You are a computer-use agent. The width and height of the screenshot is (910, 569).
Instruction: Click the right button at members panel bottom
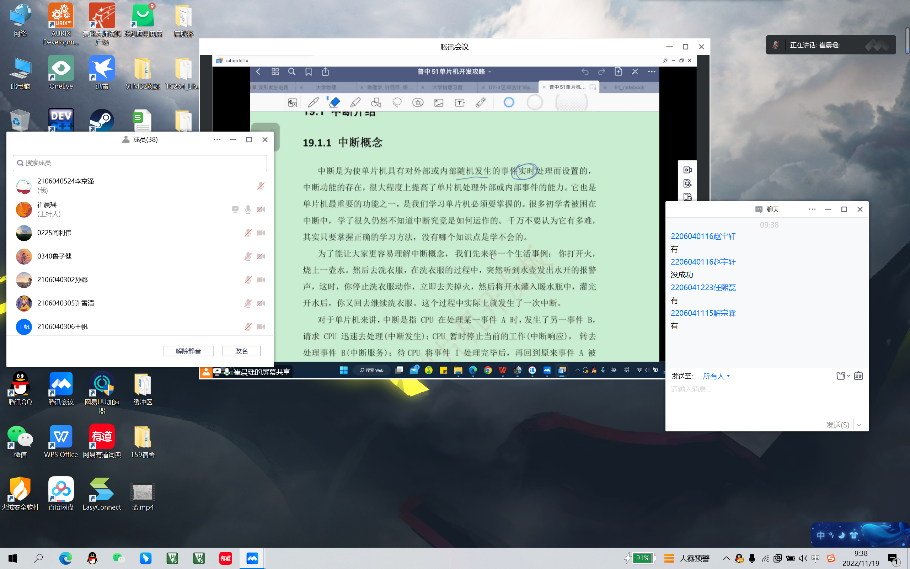(241, 351)
